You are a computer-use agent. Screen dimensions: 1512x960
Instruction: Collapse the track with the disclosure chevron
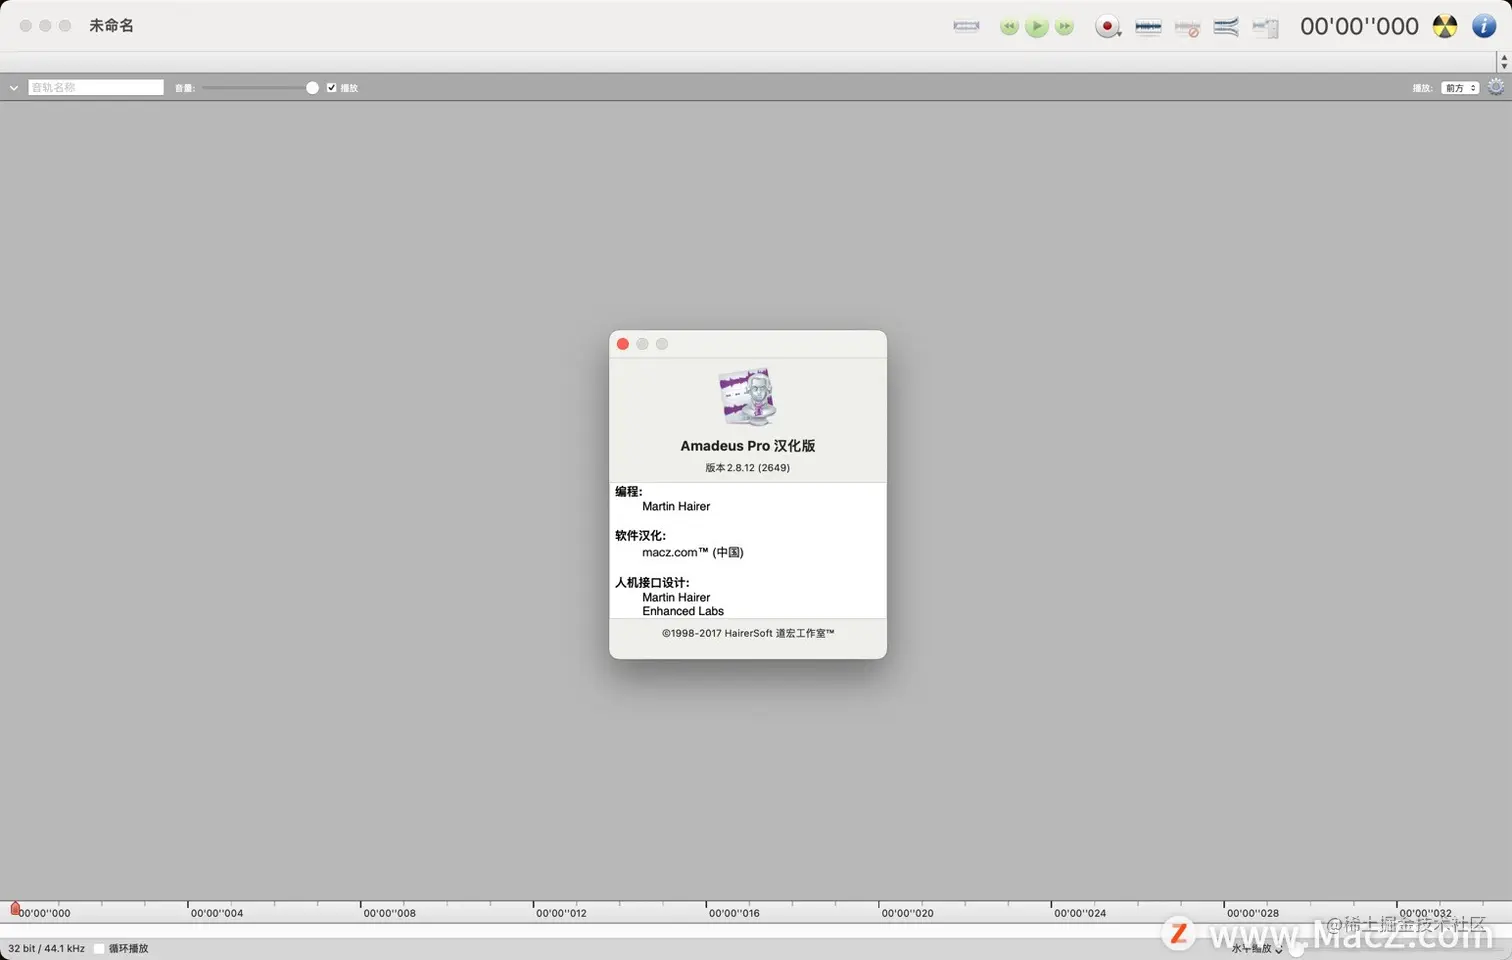[x=14, y=88]
